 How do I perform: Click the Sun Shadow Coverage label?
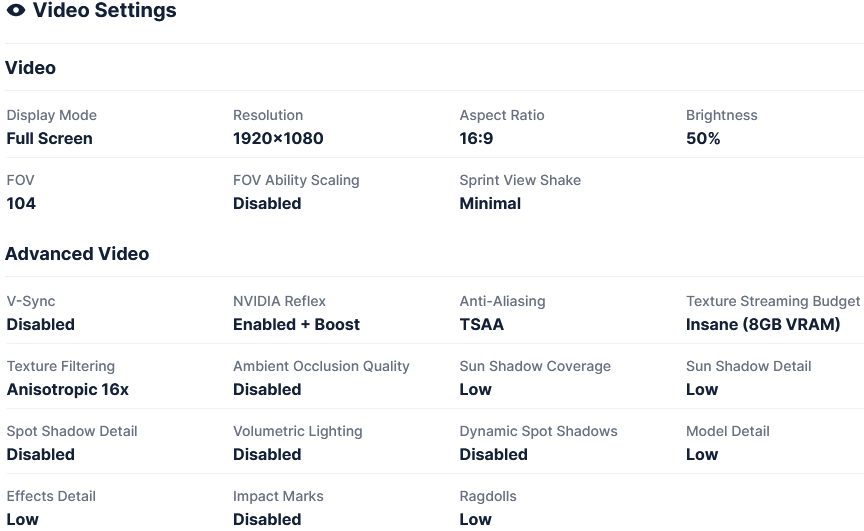(535, 366)
